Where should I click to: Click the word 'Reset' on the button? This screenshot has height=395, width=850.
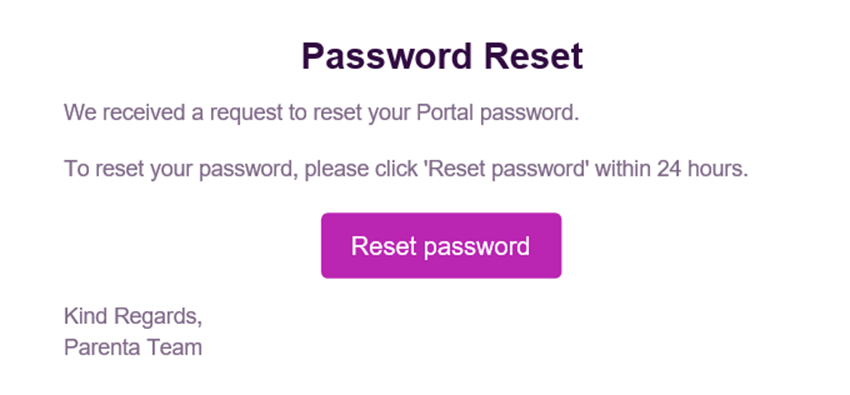pyautogui.click(x=384, y=245)
